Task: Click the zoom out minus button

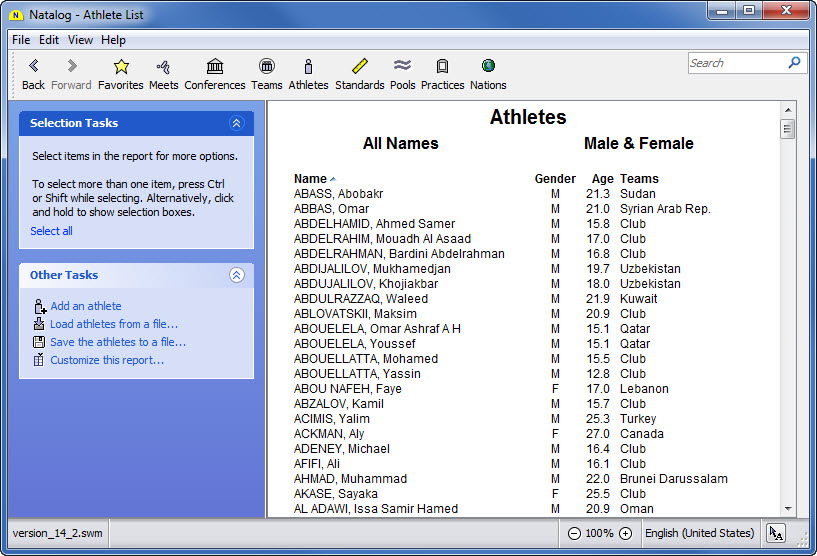Action: pos(574,534)
